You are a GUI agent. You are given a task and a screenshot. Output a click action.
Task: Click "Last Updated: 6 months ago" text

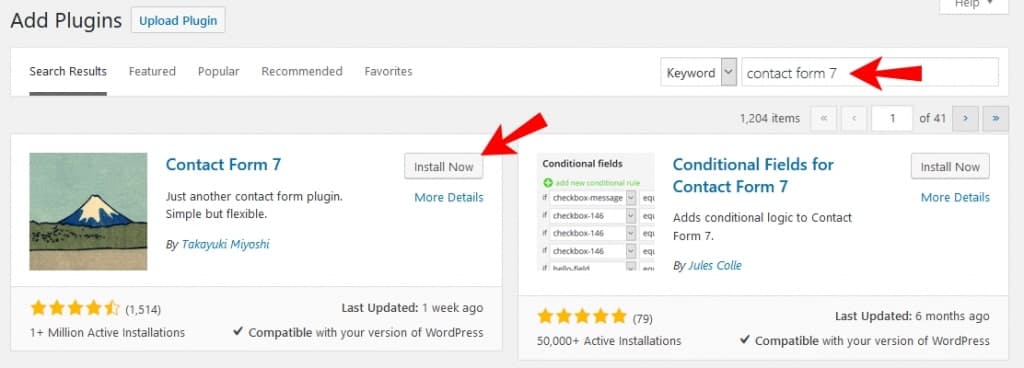coord(912,316)
